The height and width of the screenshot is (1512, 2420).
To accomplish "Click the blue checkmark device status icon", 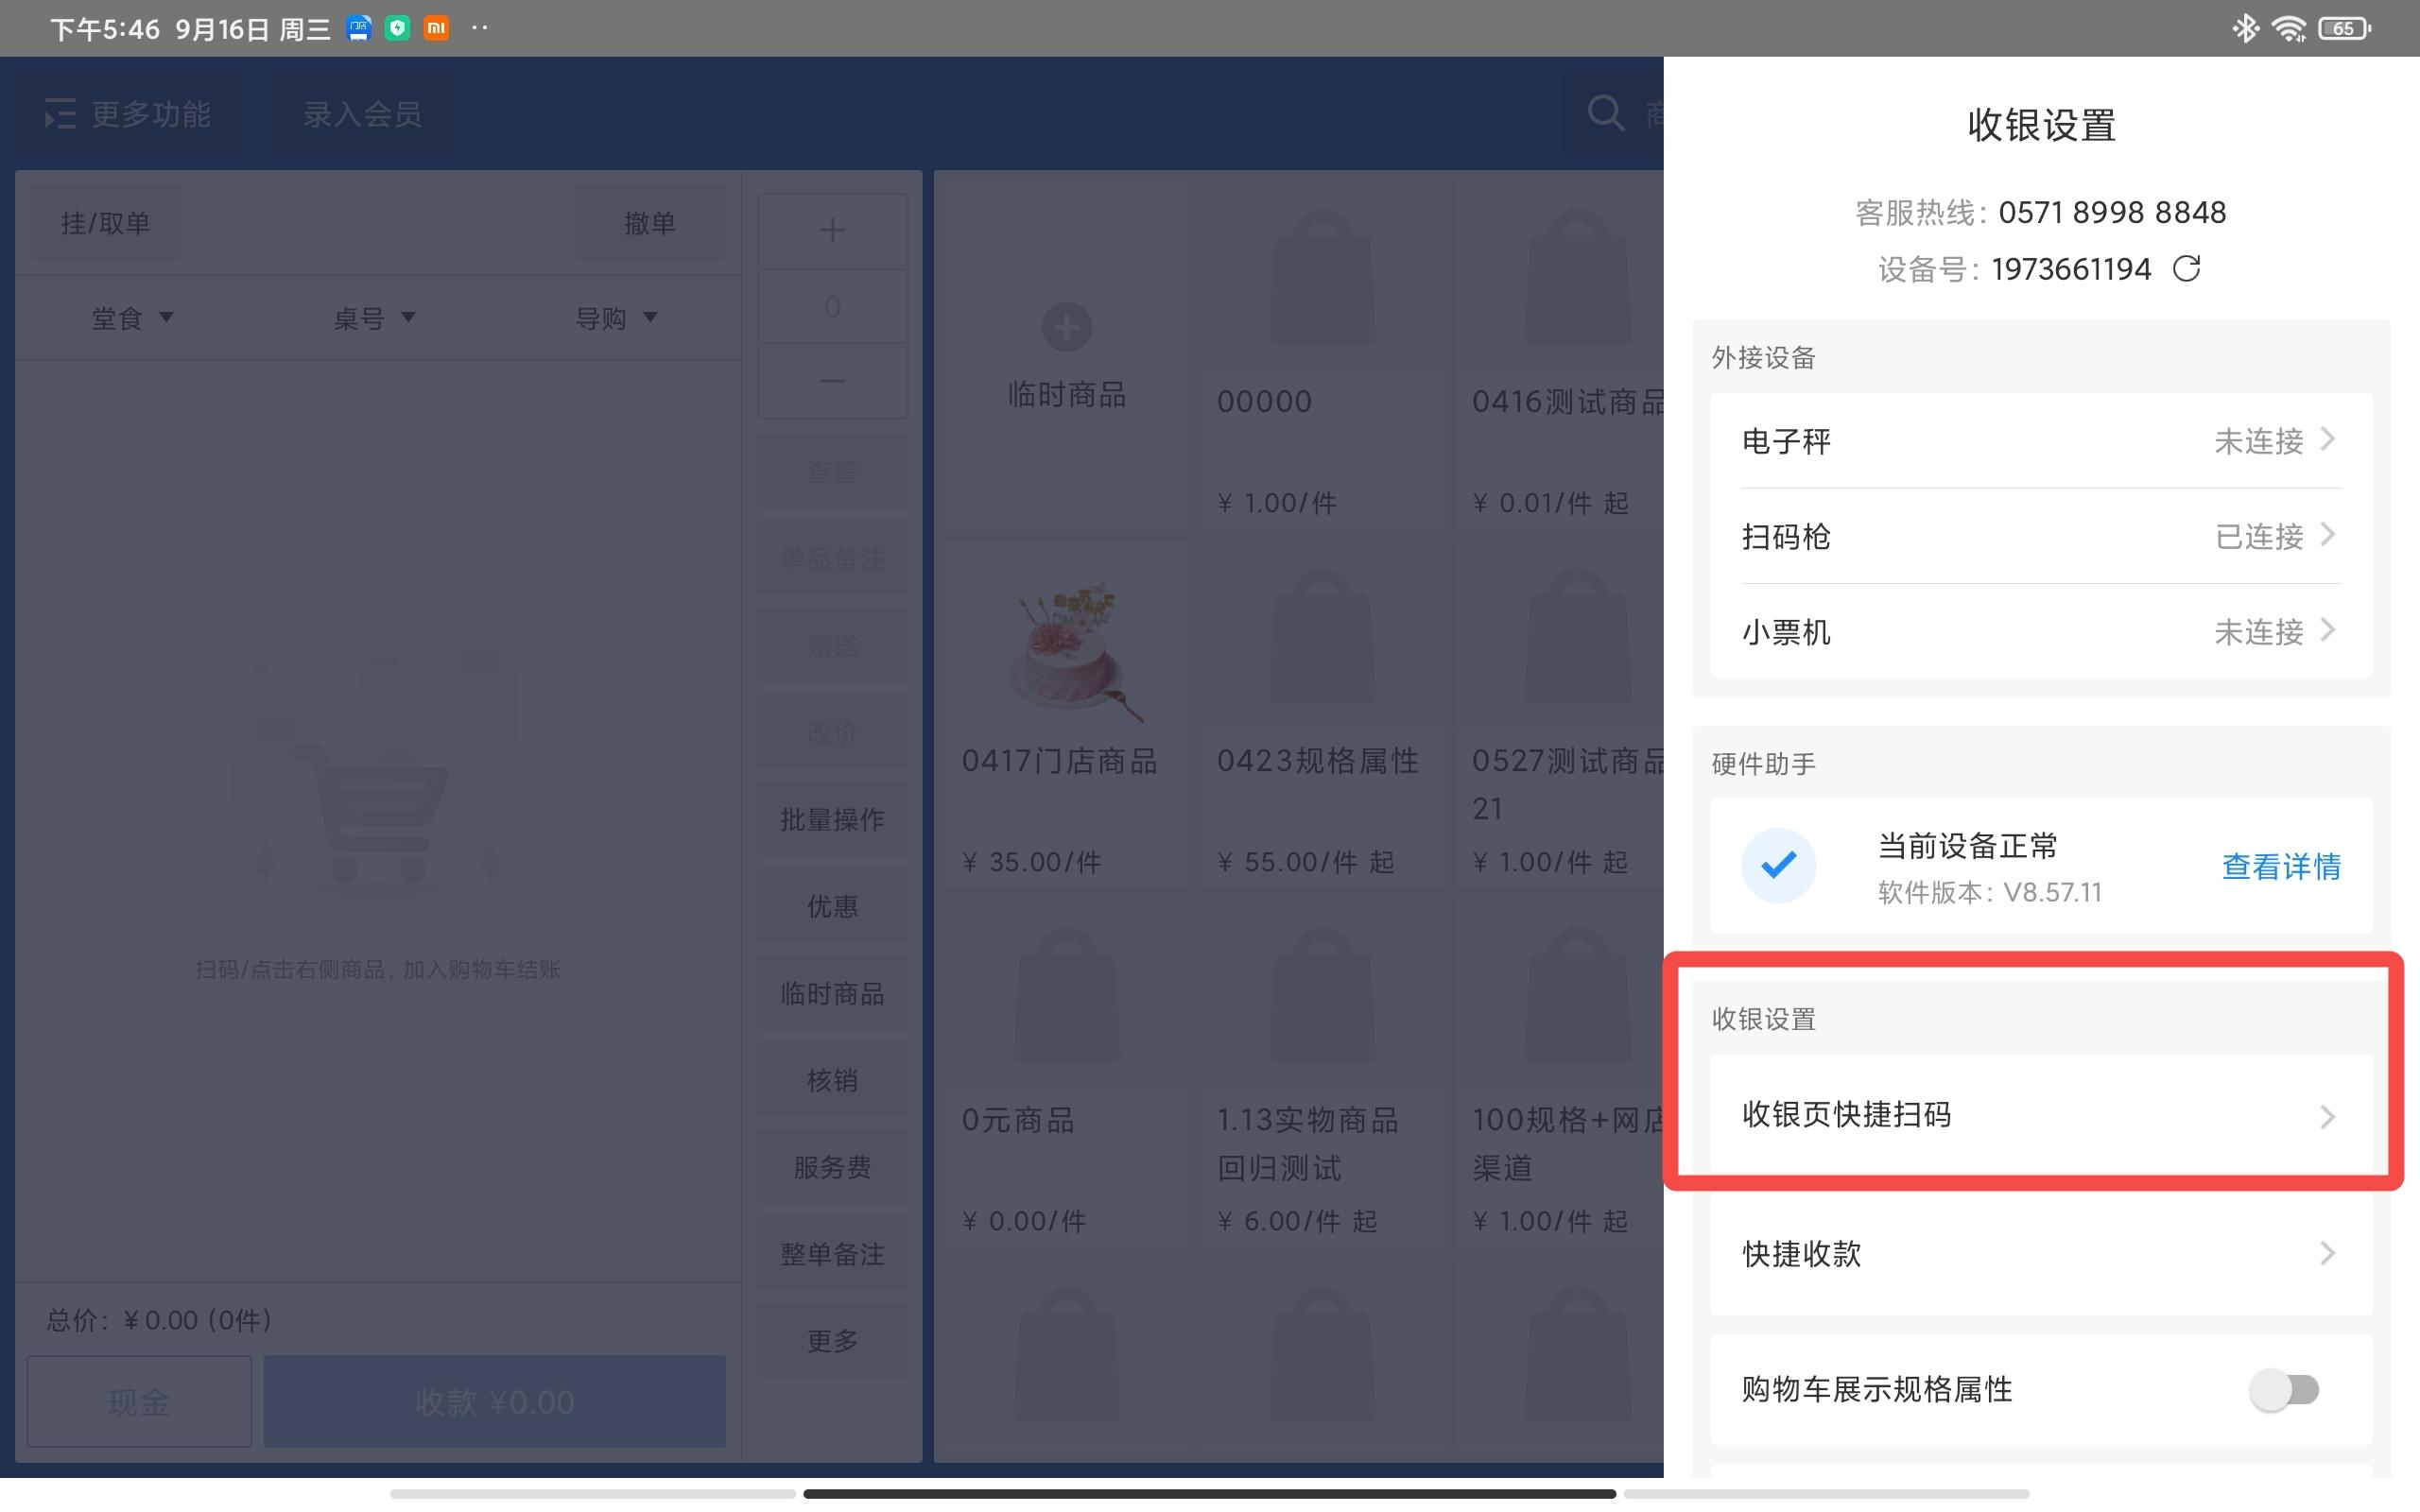I will [1778, 865].
